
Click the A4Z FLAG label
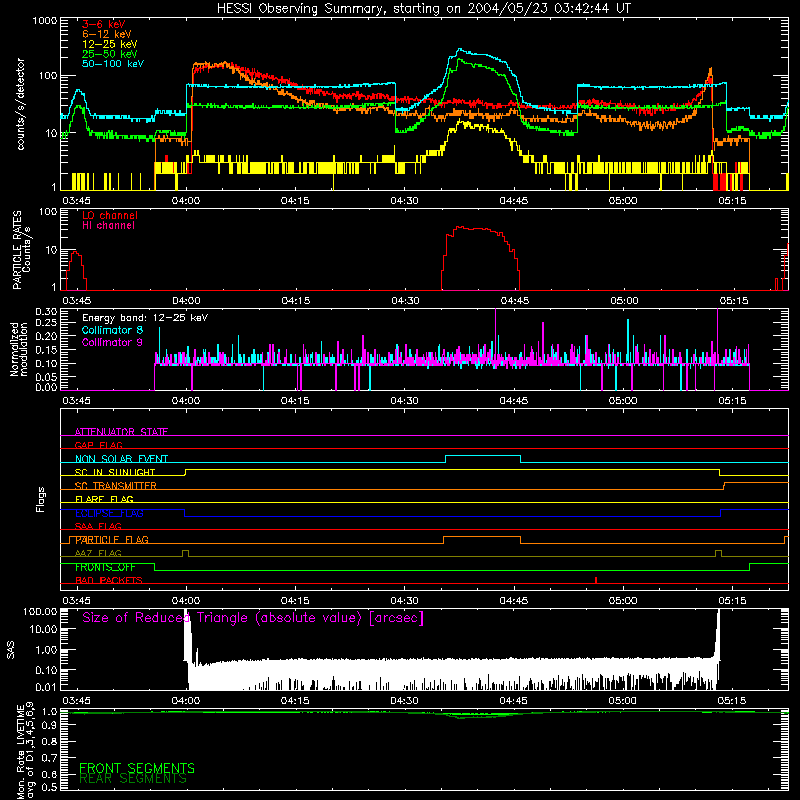[x=98, y=553]
